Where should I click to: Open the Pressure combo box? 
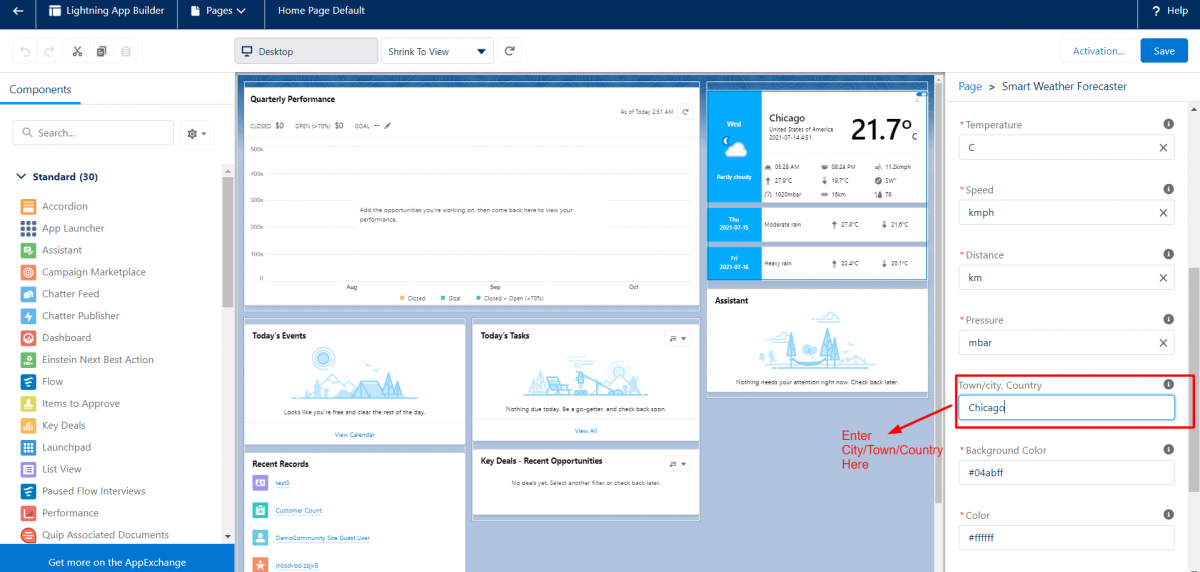coord(1066,343)
